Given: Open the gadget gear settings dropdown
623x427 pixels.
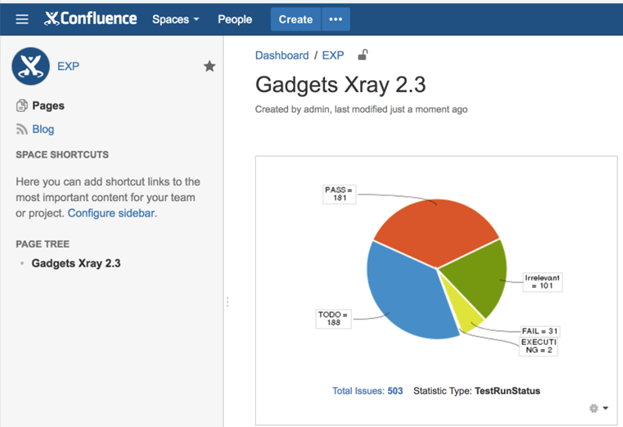Looking at the screenshot, I should pos(599,408).
